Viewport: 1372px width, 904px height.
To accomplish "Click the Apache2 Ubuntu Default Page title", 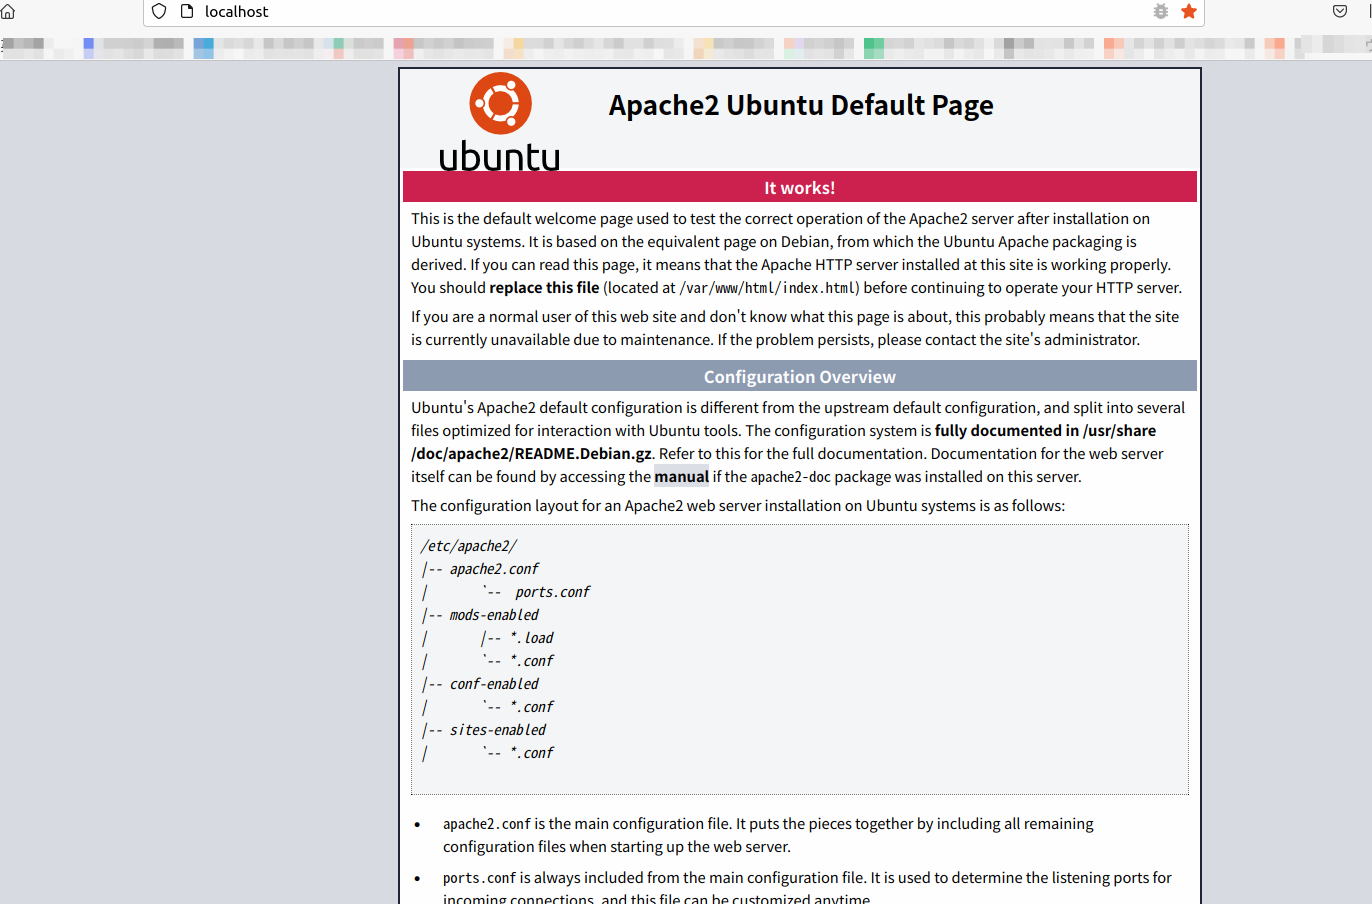I will point(800,104).
